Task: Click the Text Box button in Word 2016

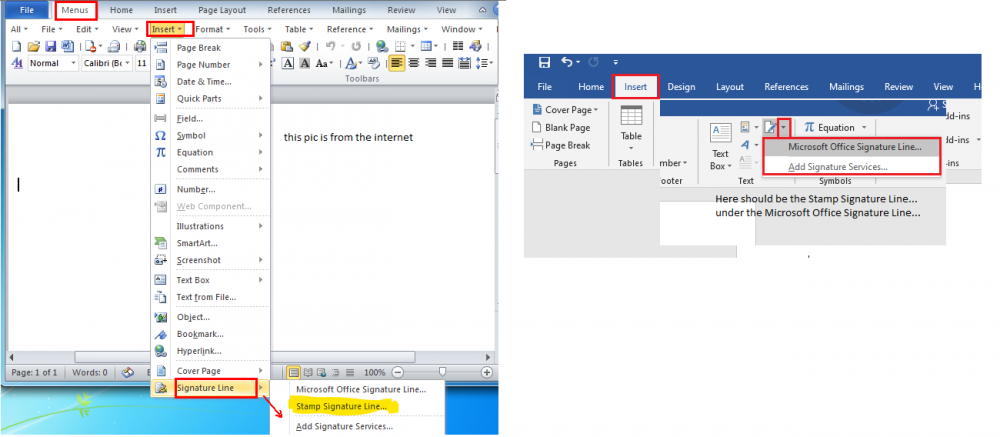Action: pyautogui.click(x=721, y=147)
